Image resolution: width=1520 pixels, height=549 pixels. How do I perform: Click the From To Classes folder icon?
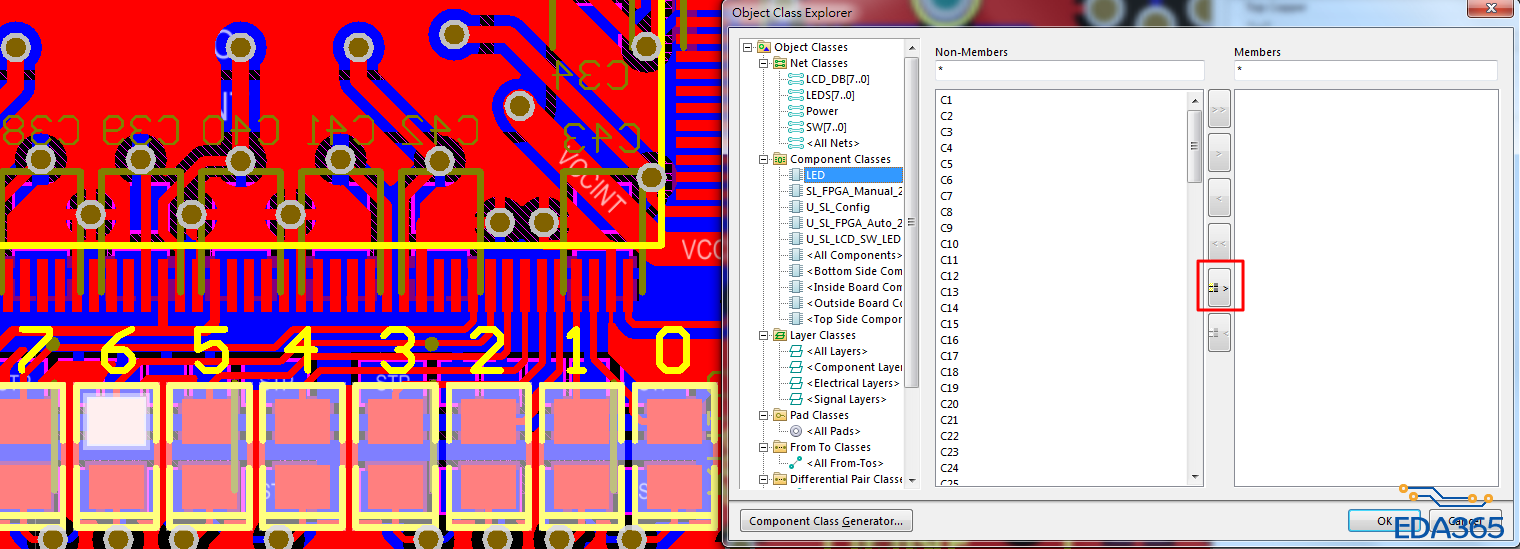(x=780, y=447)
